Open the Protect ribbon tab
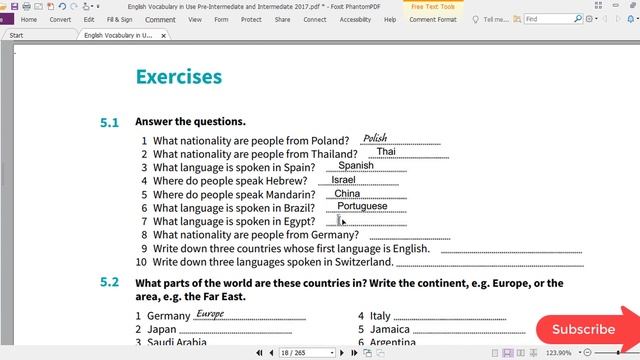The image size is (640, 360). (x=251, y=19)
